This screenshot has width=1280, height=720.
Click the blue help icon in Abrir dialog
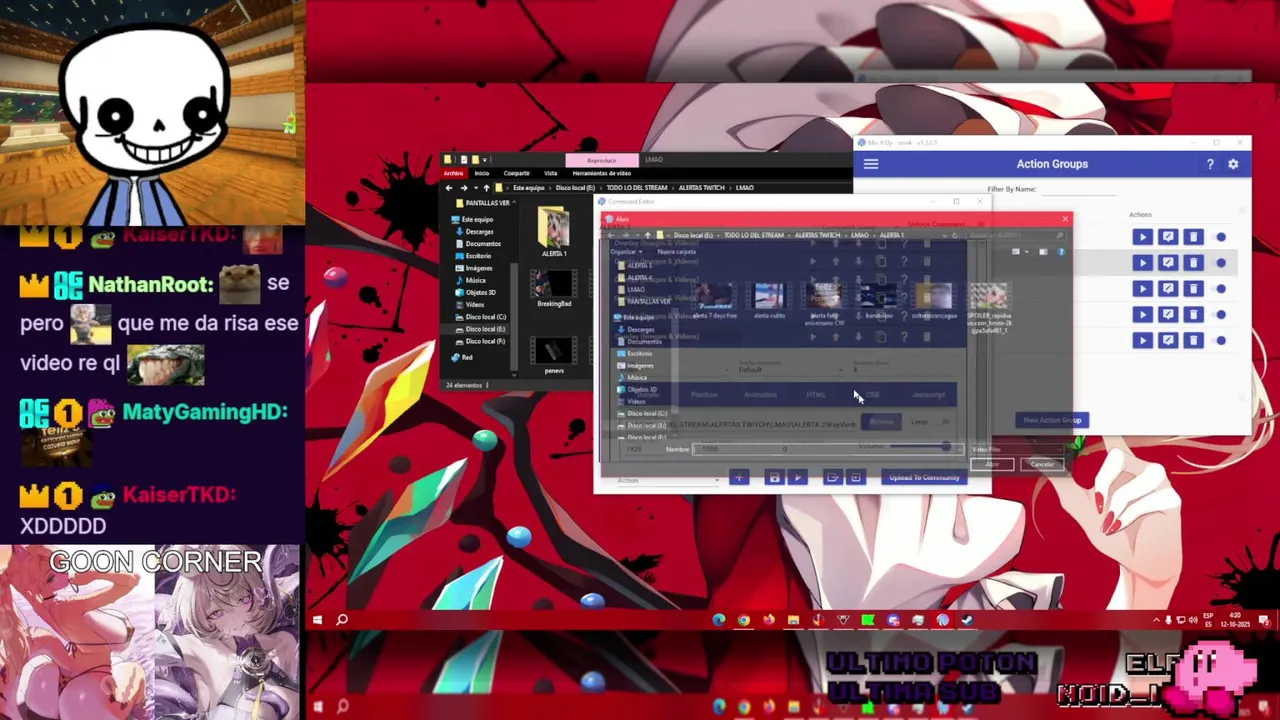coord(1061,252)
